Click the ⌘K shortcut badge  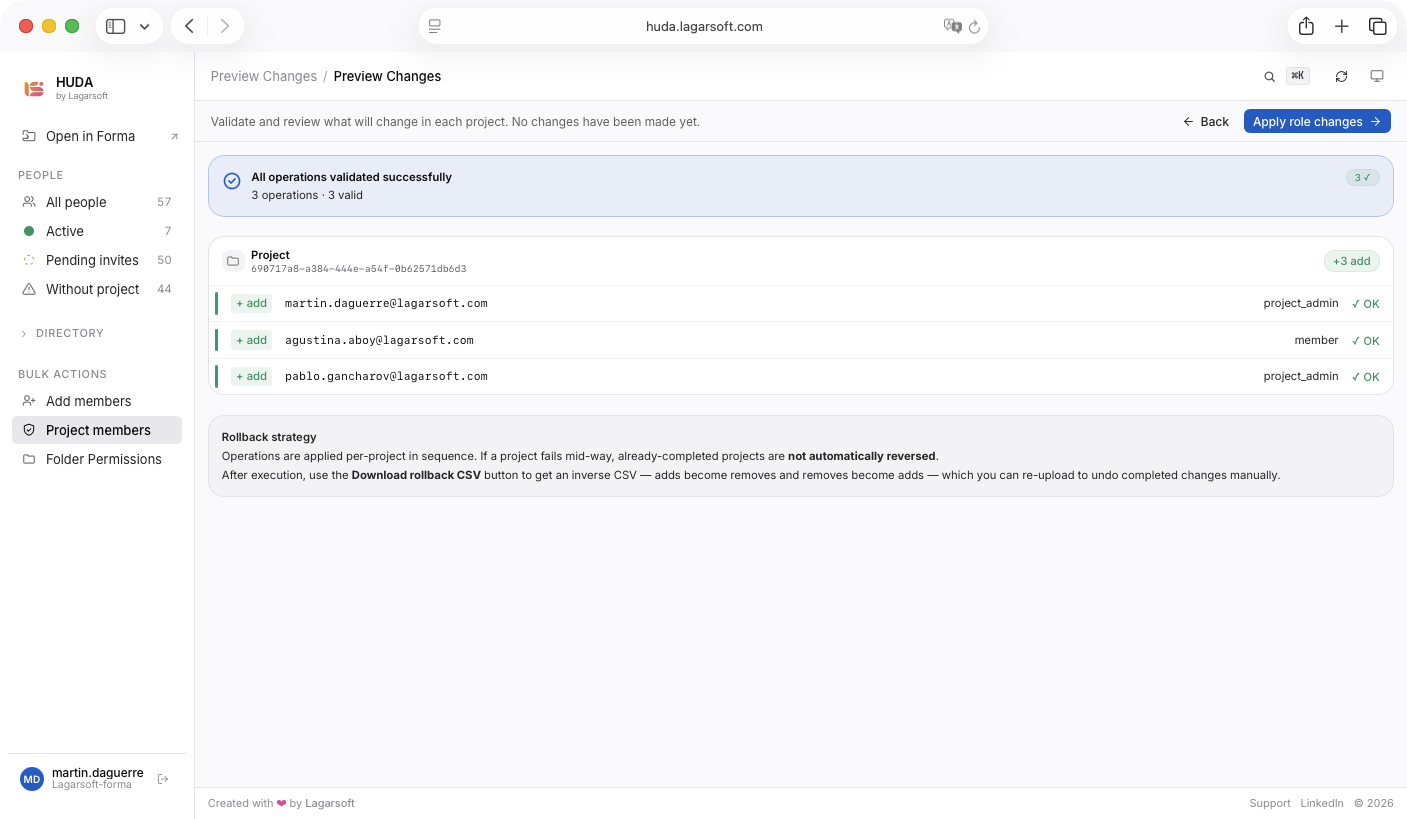(x=1297, y=76)
